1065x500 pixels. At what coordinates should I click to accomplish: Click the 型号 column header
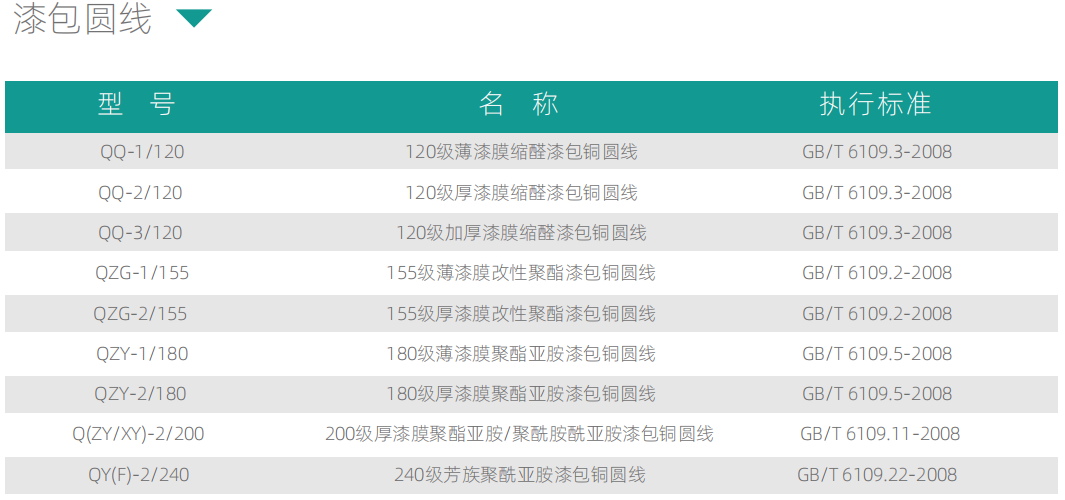click(x=137, y=104)
